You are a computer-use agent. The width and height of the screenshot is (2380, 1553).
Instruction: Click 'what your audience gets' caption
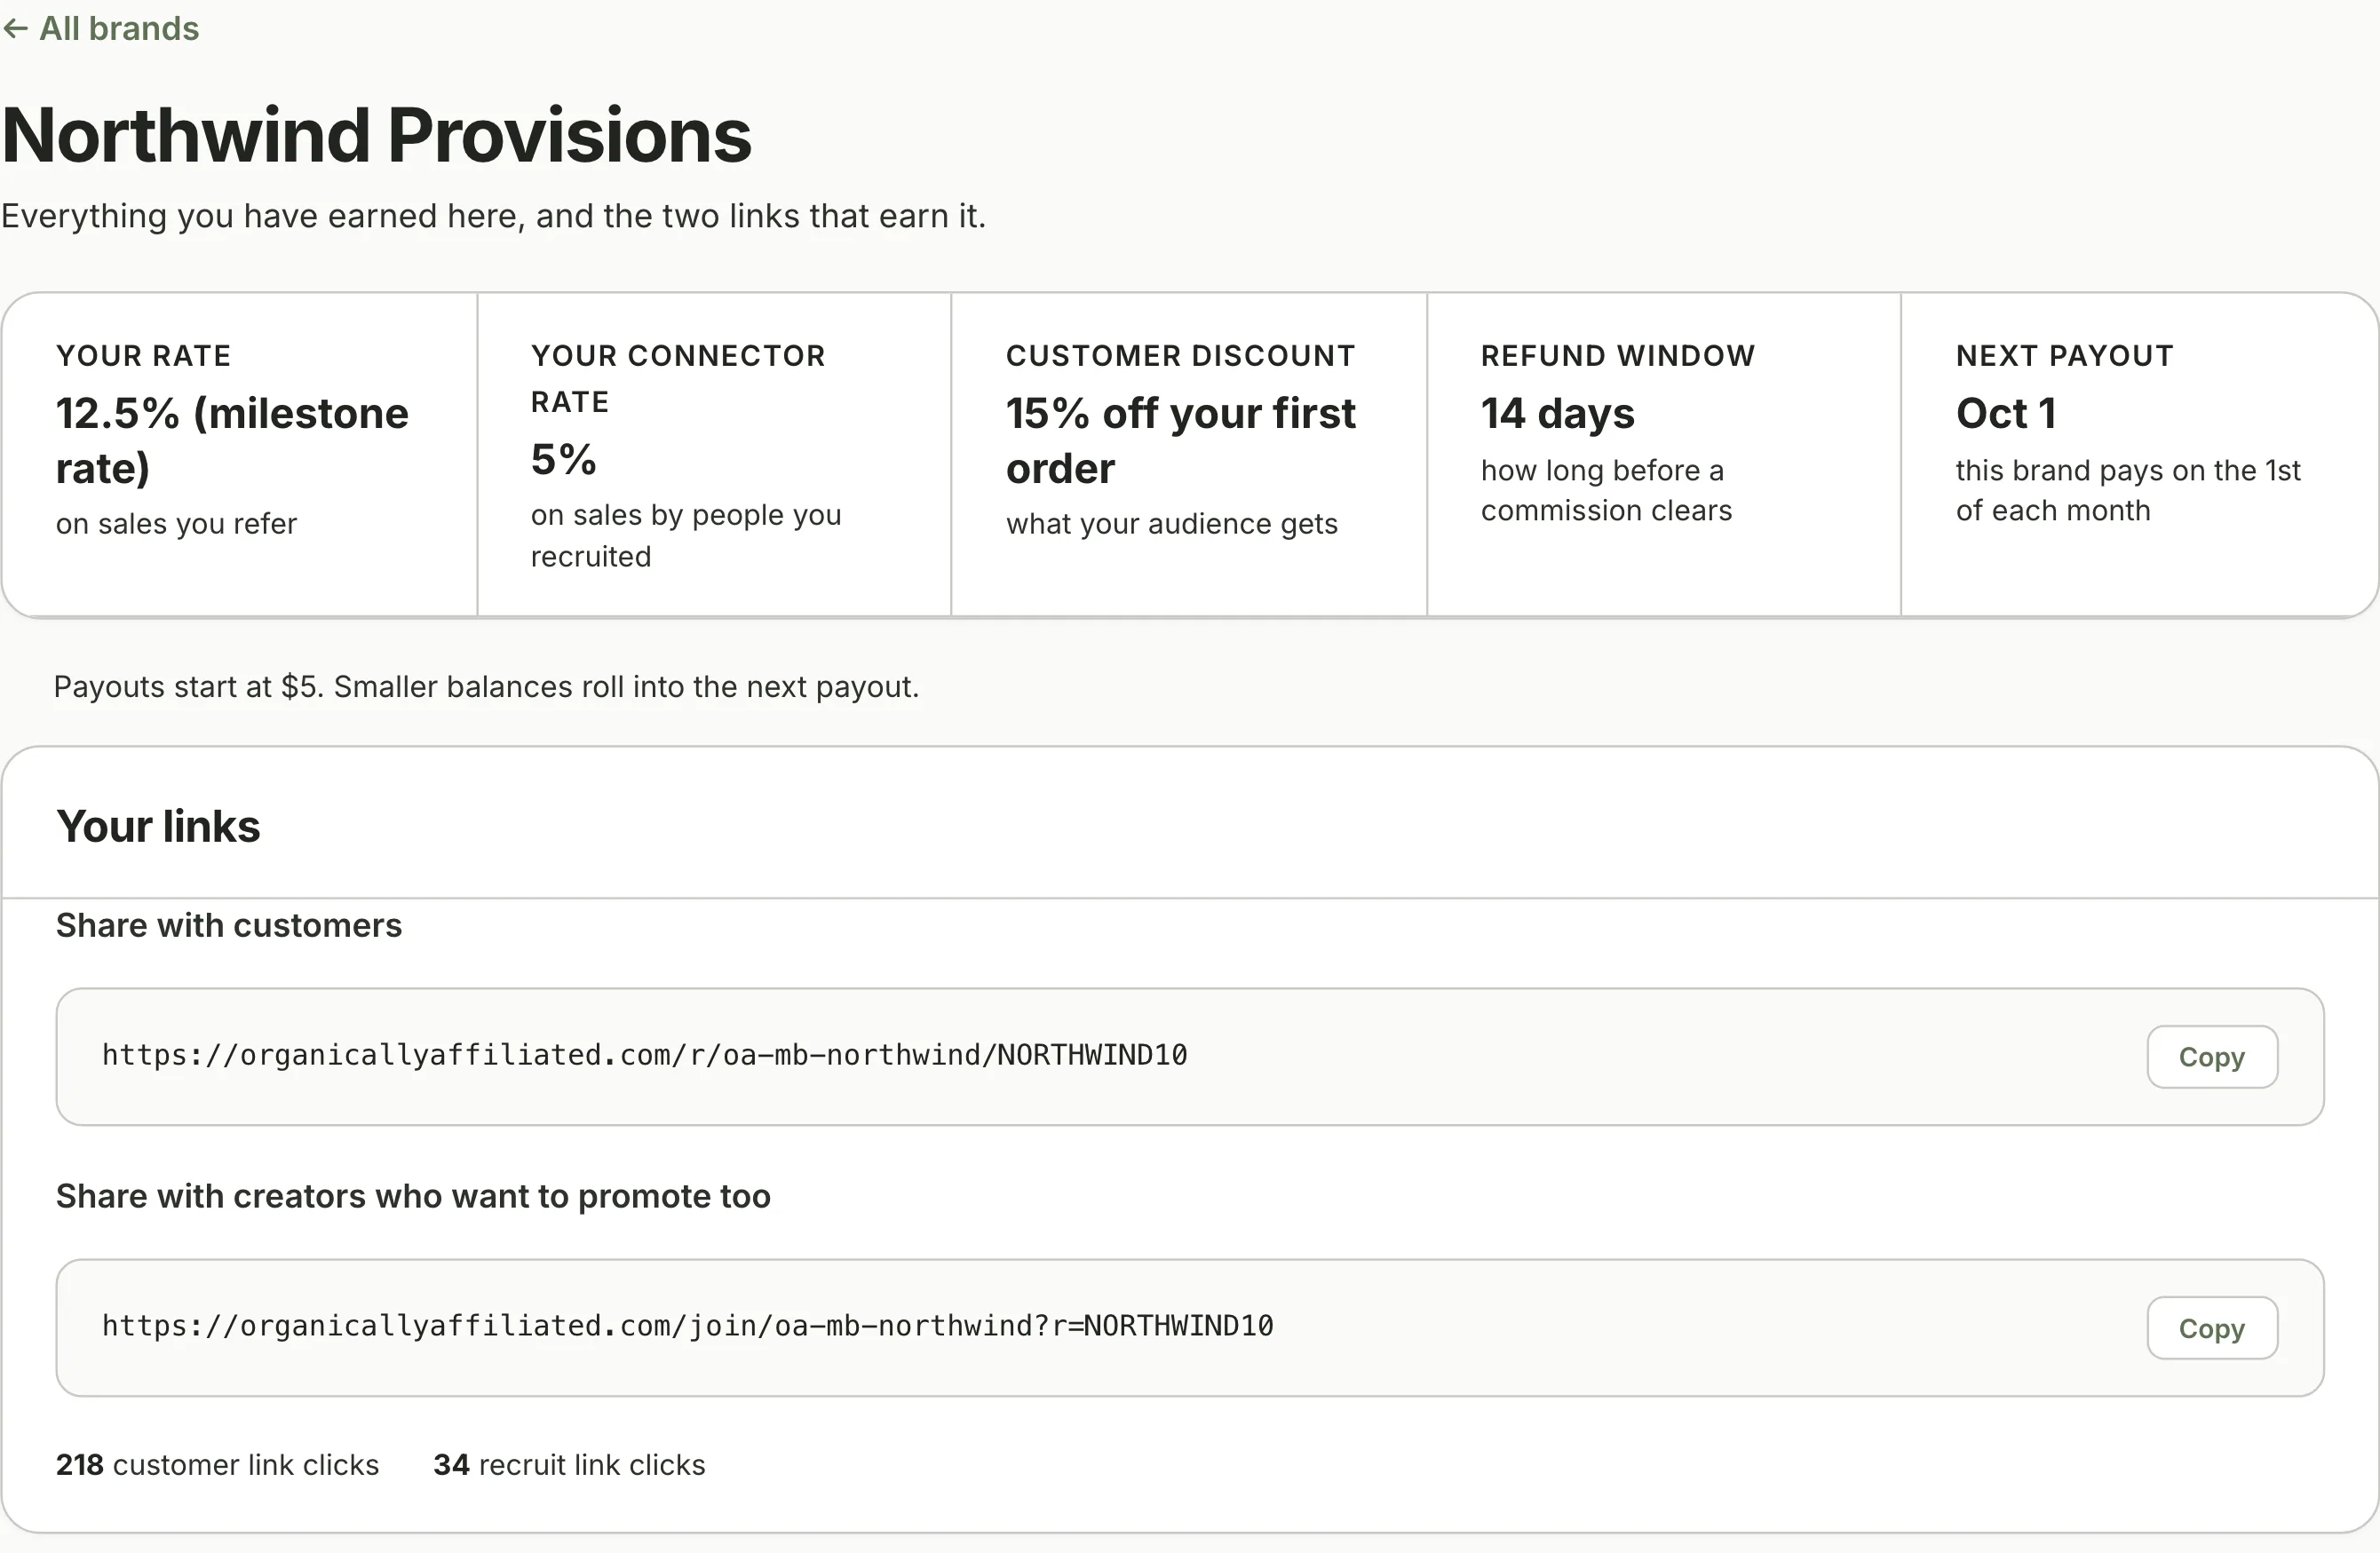[1171, 523]
